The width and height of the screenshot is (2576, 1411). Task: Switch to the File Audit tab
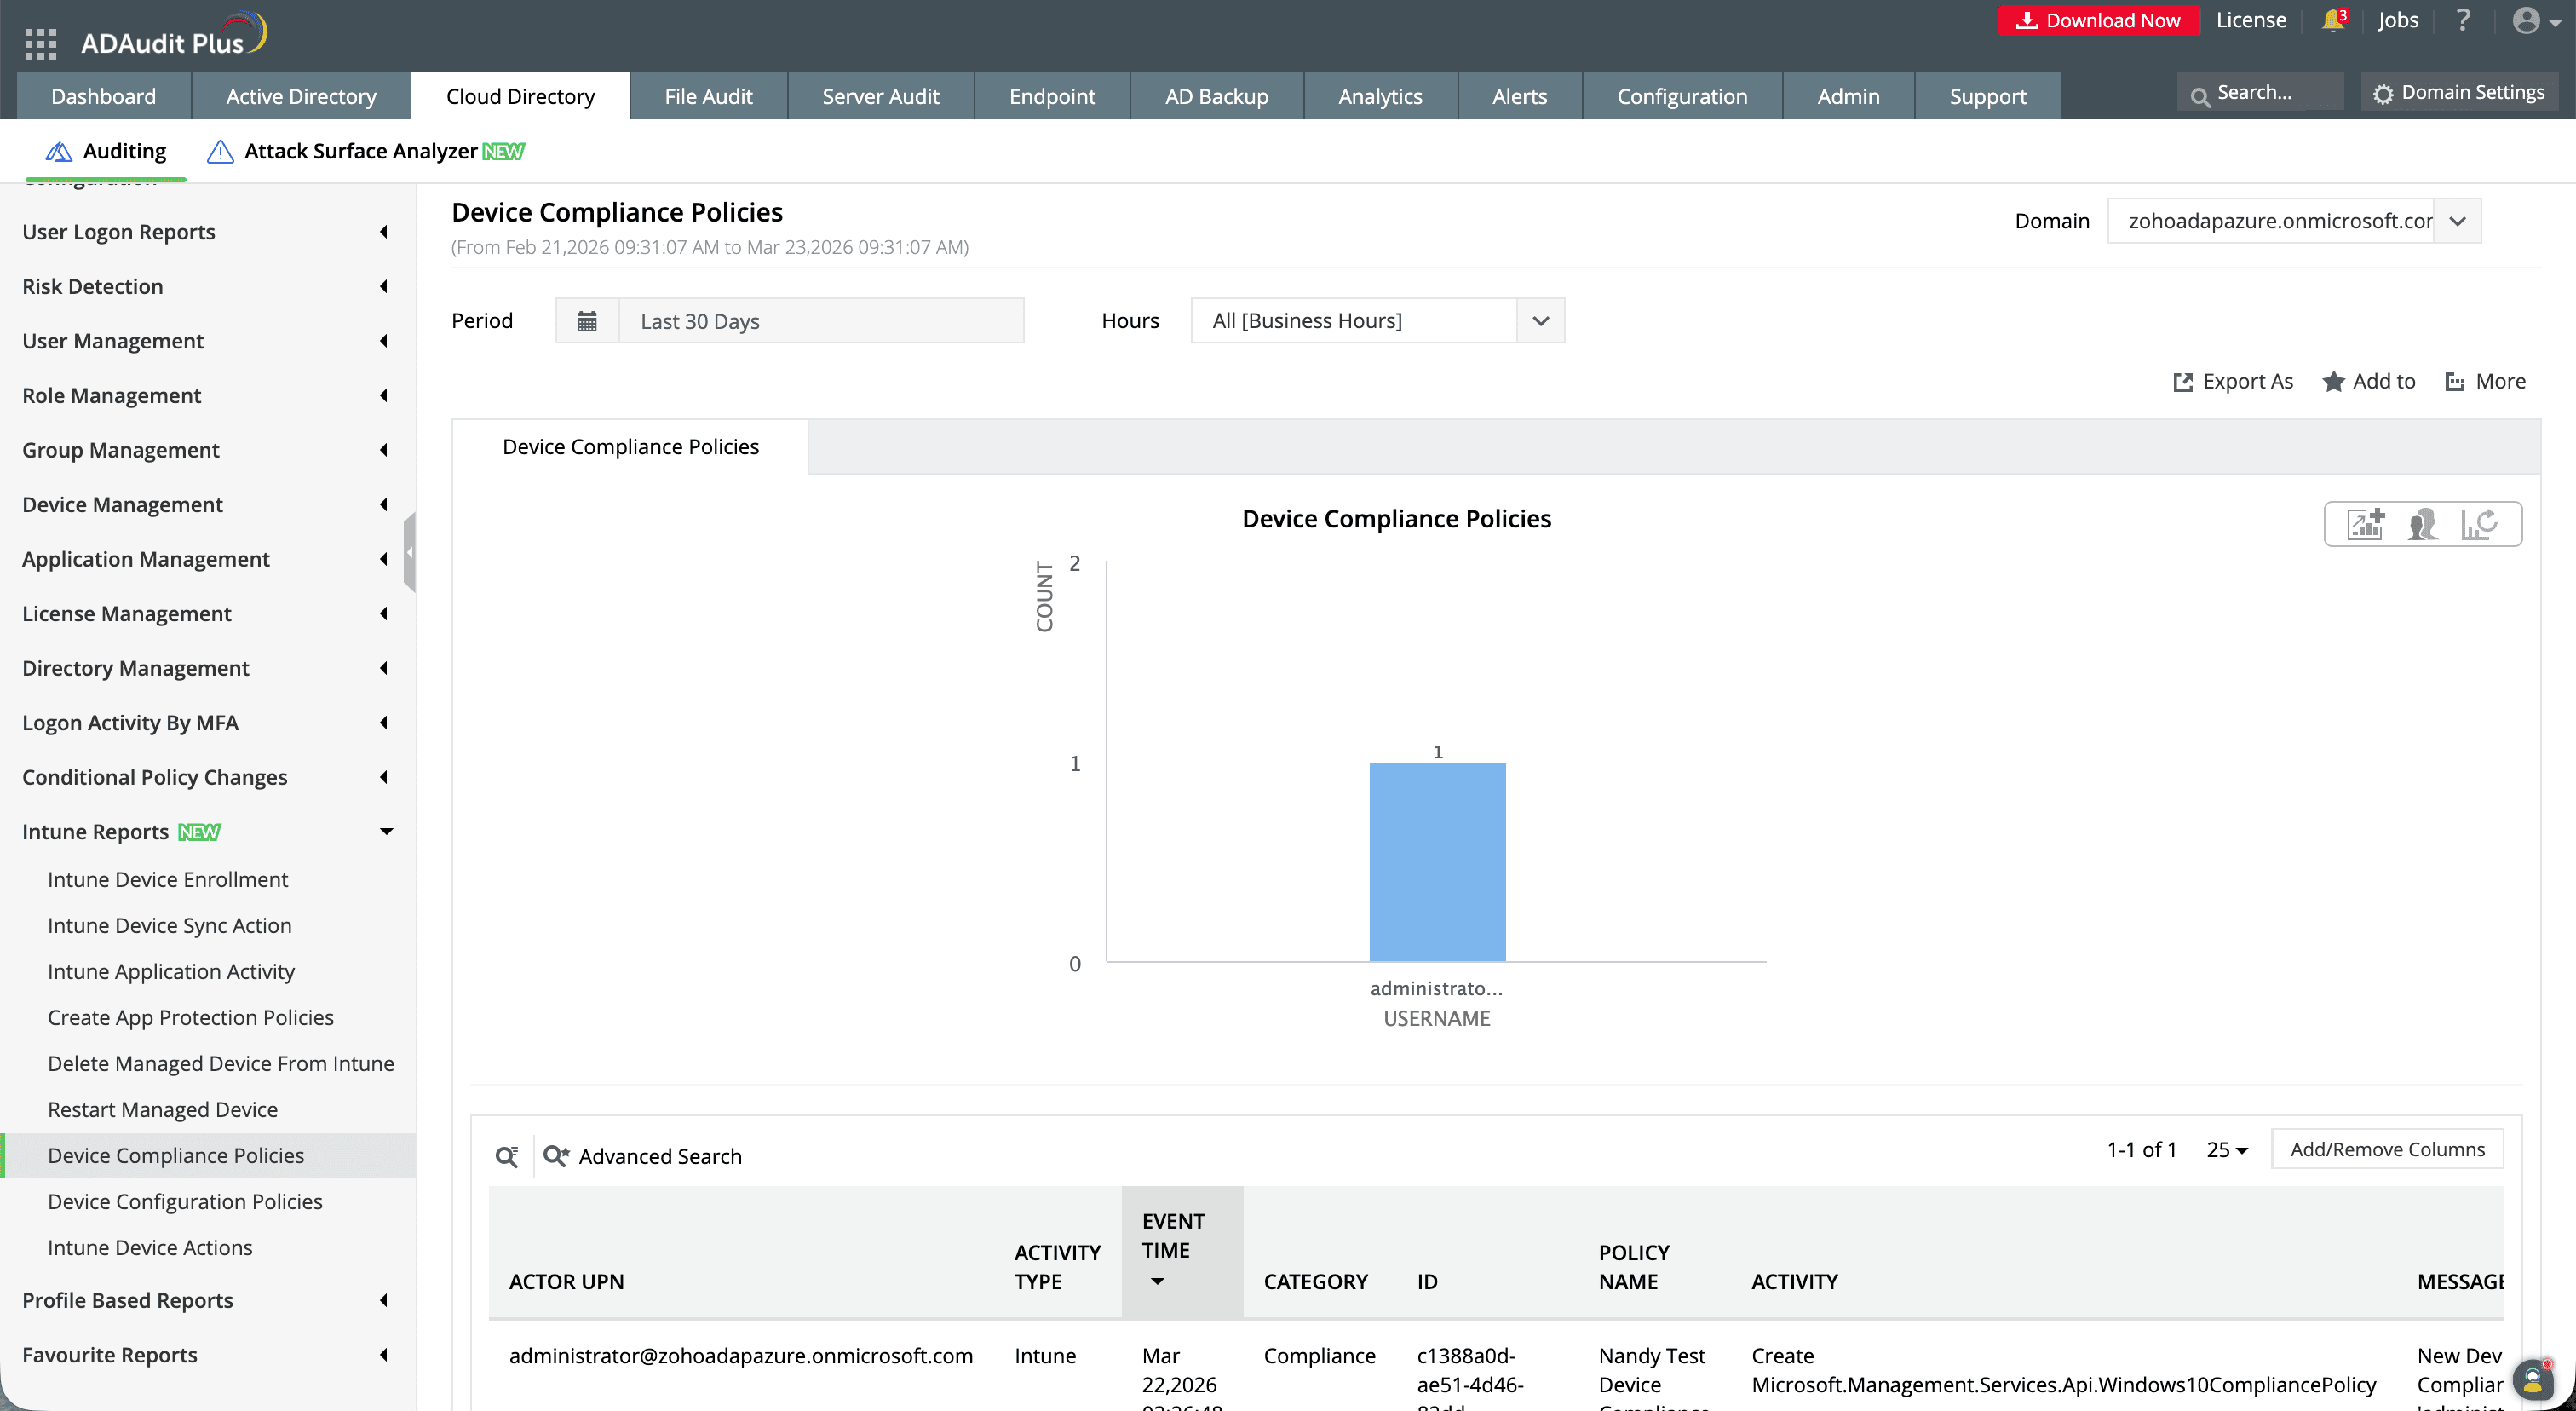coord(709,95)
